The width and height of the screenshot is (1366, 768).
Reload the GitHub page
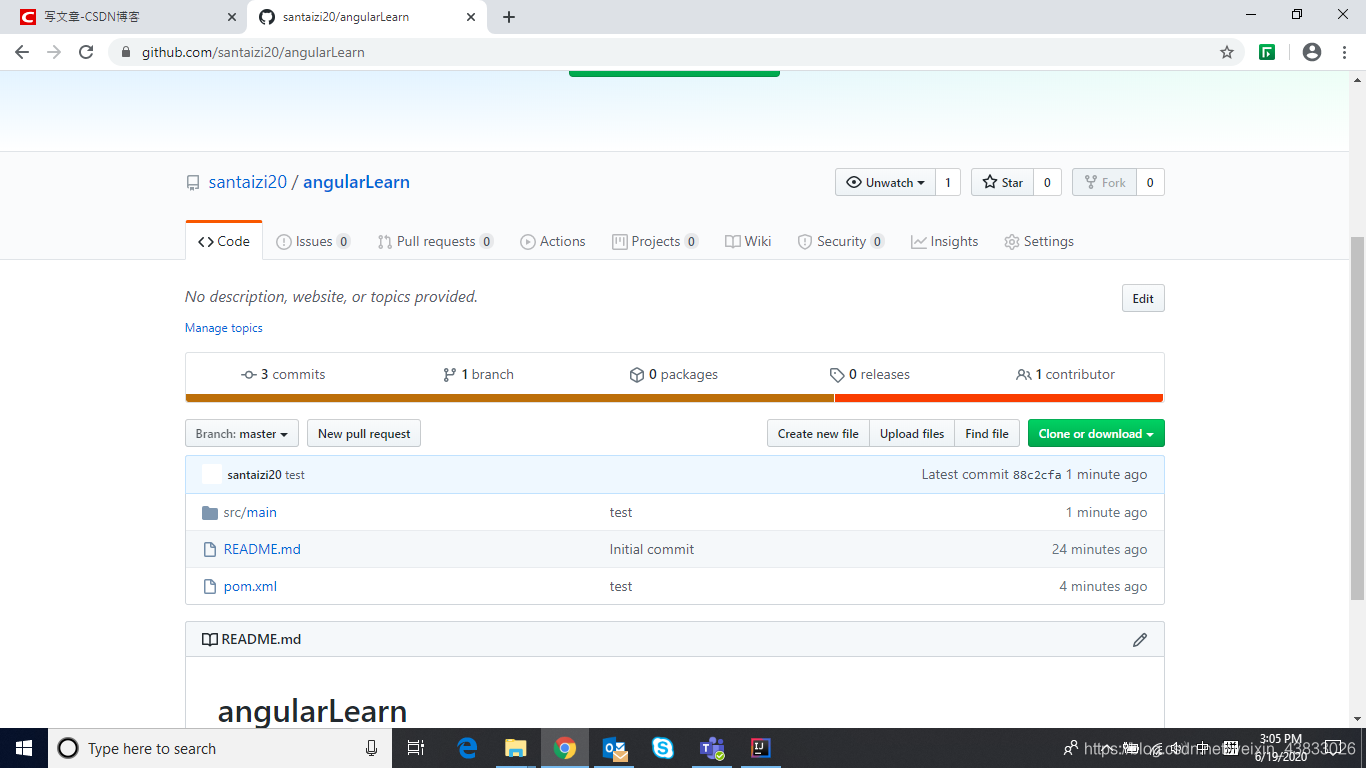(x=86, y=52)
